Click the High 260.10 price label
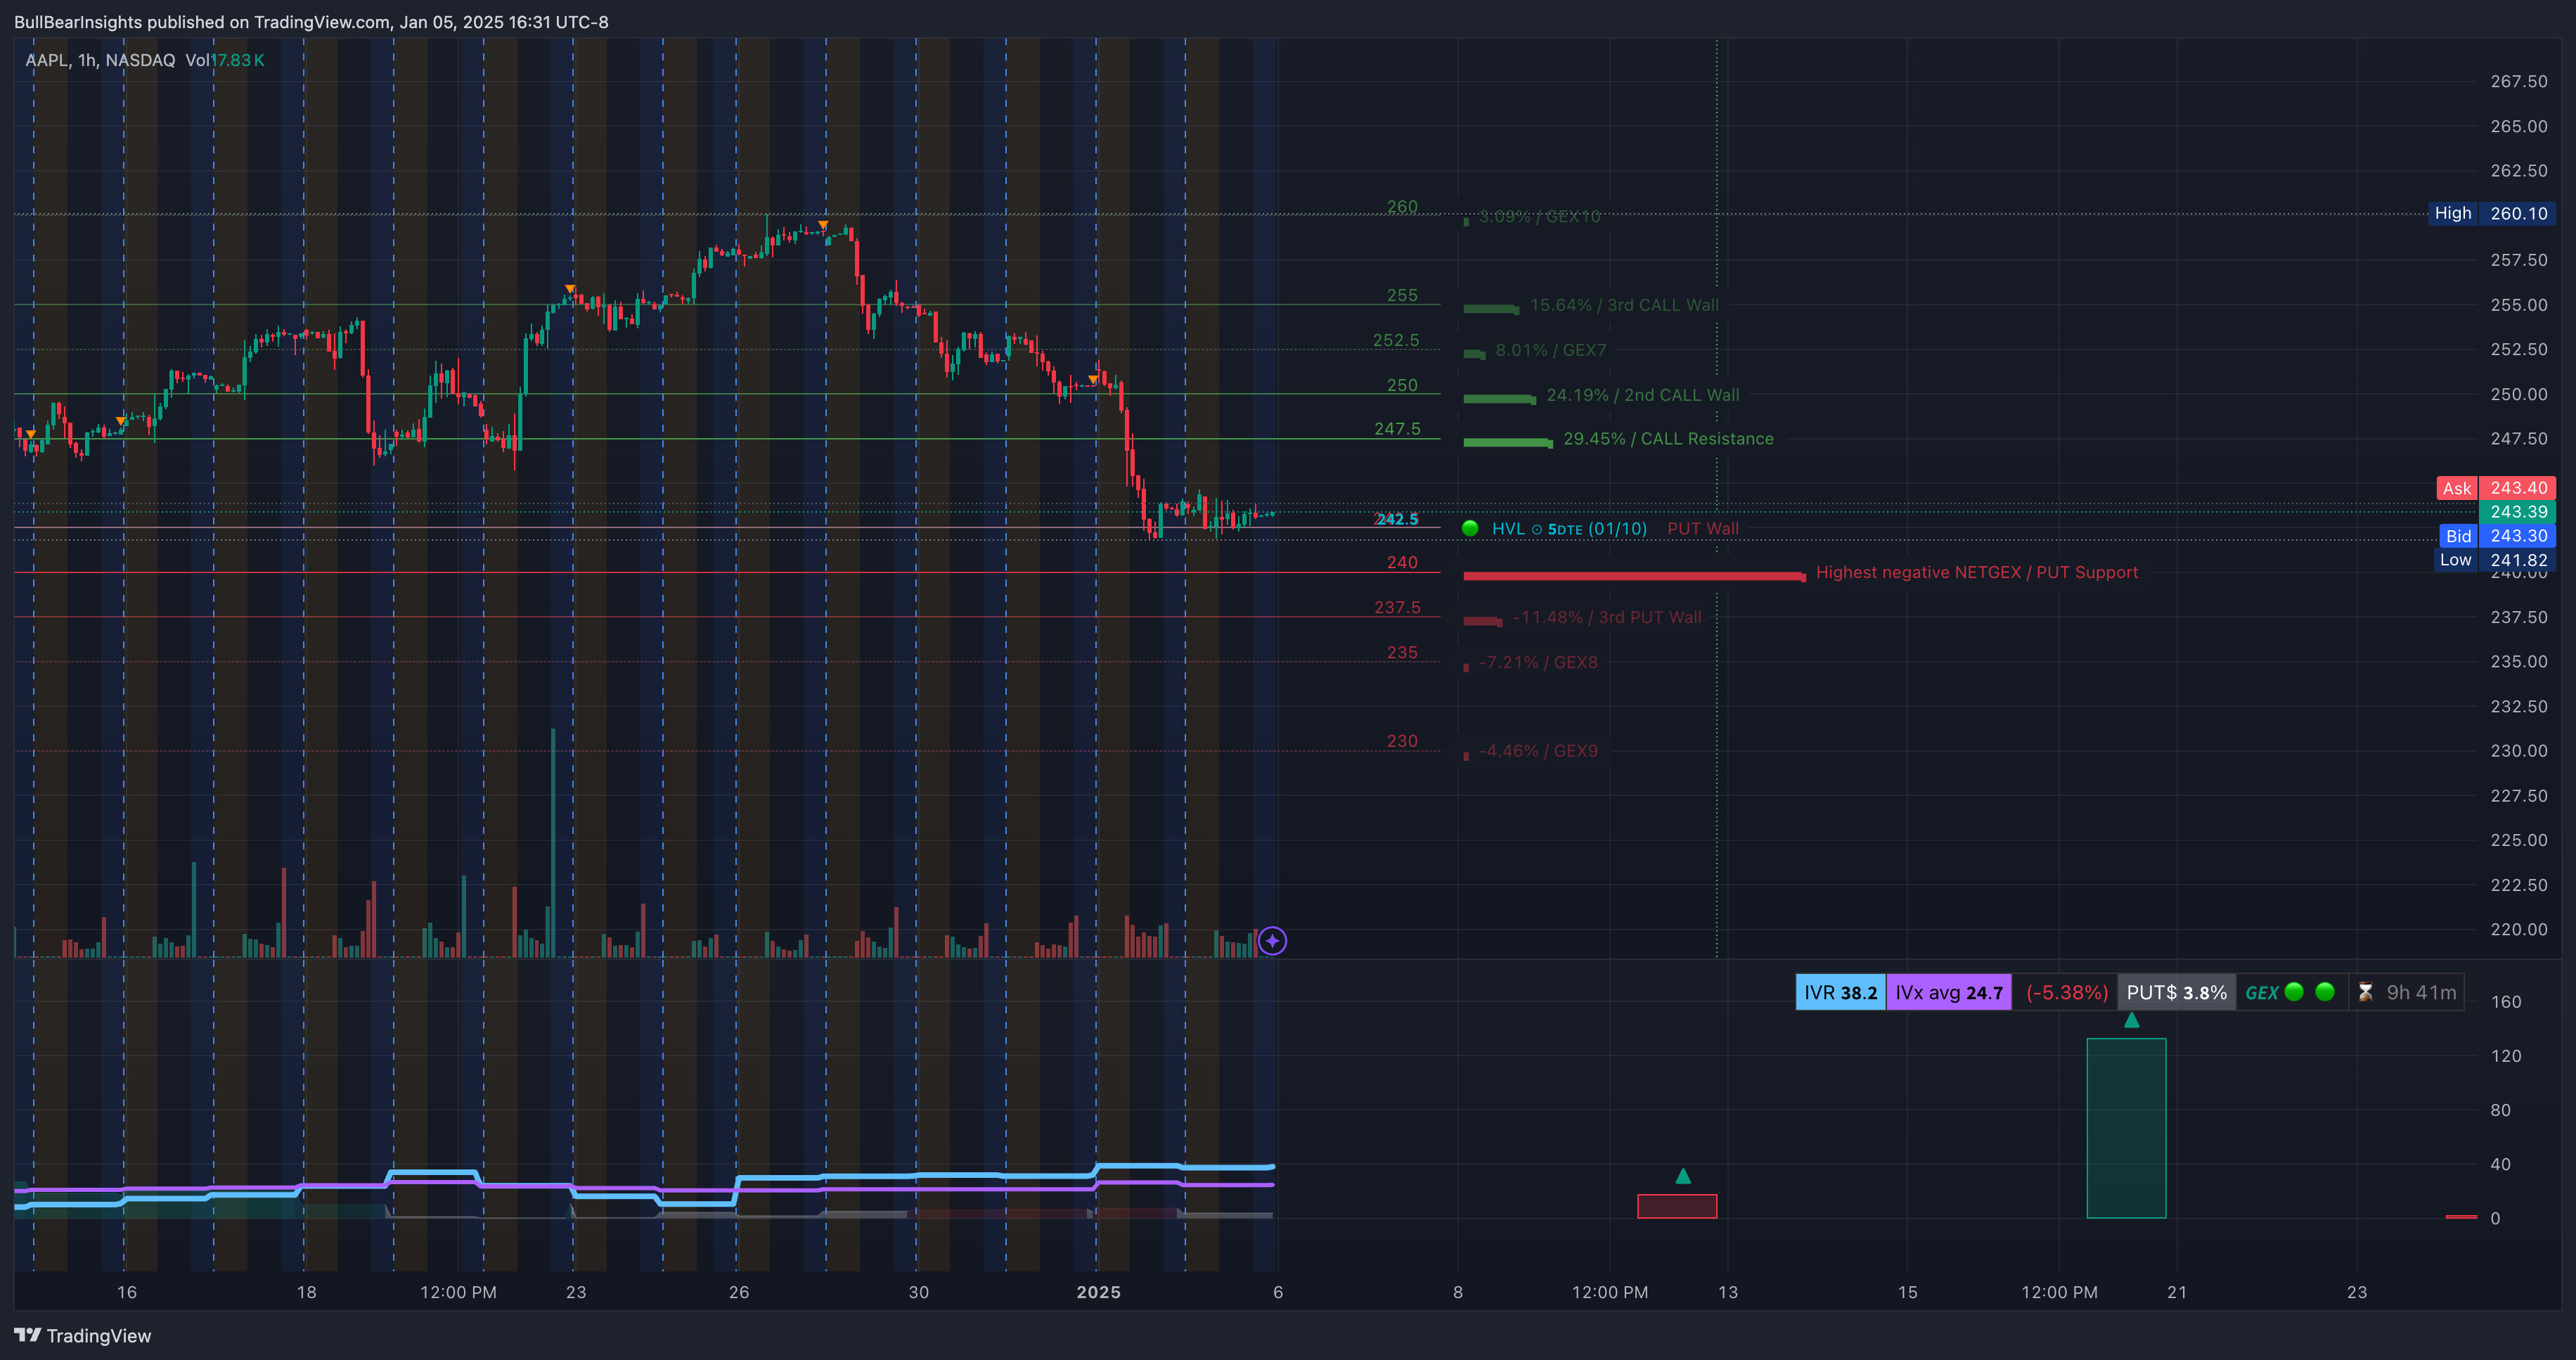 coord(2492,213)
